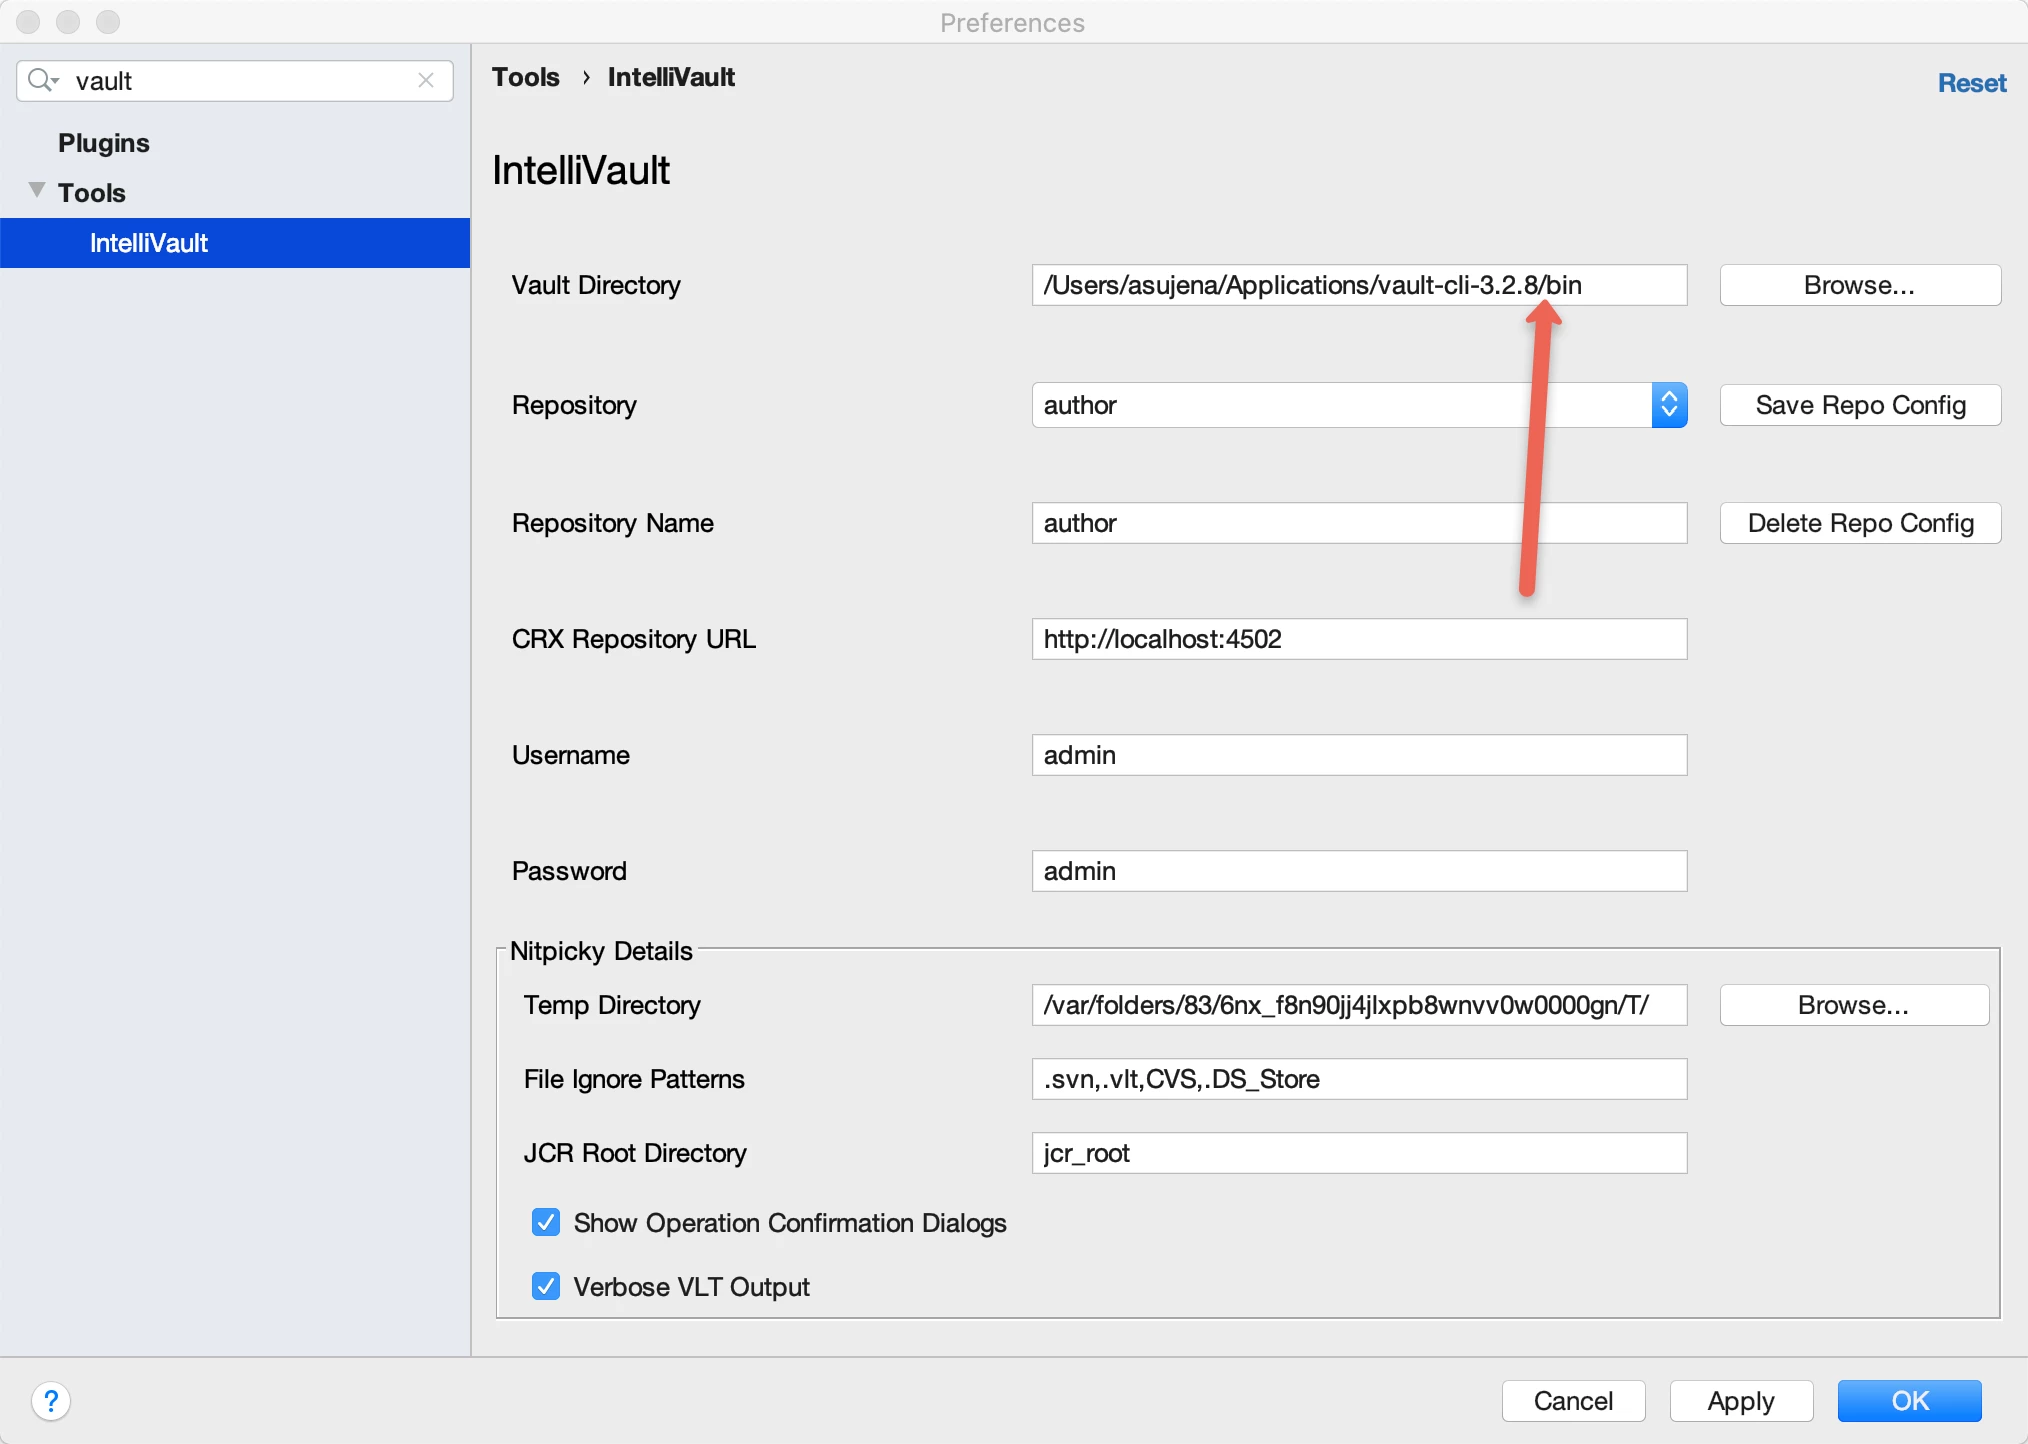Click the breadcrumb chevron after Tools
This screenshot has width=2028, height=1444.
coord(586,77)
